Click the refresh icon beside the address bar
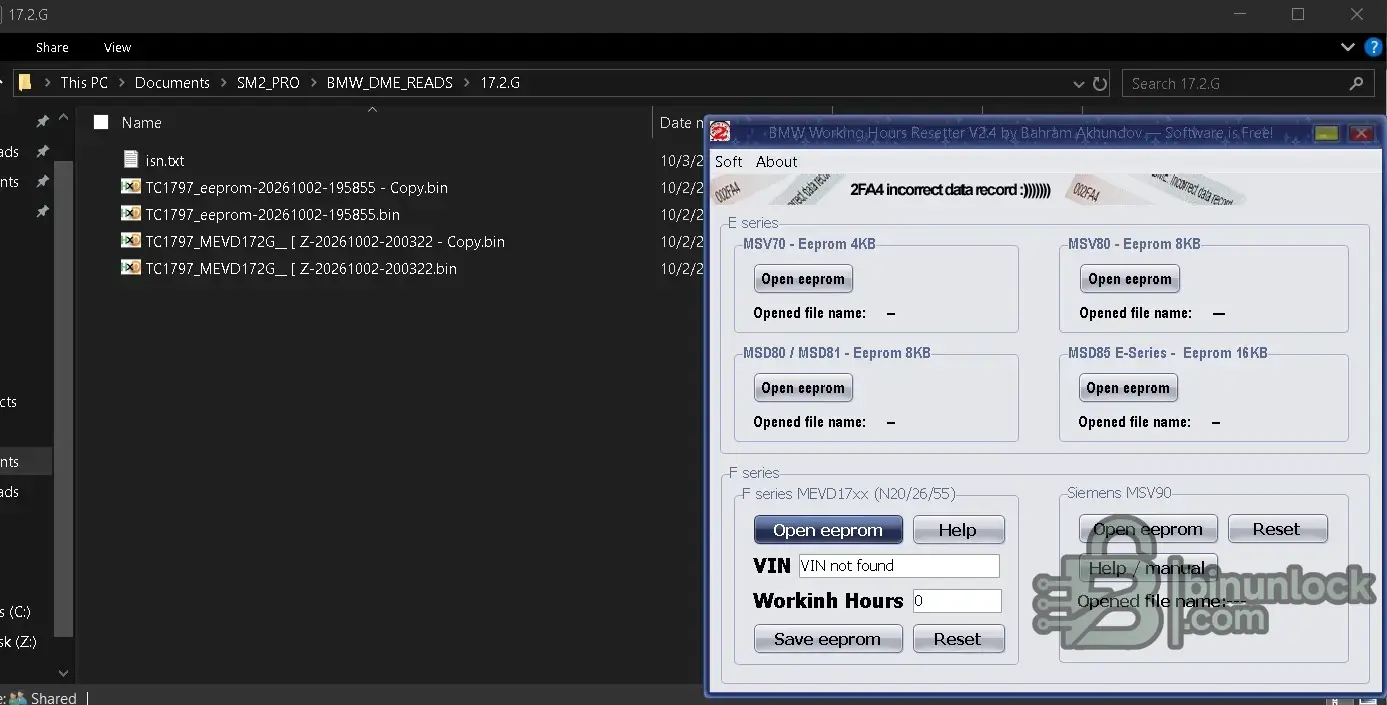The height and width of the screenshot is (705, 1387). (x=1100, y=84)
